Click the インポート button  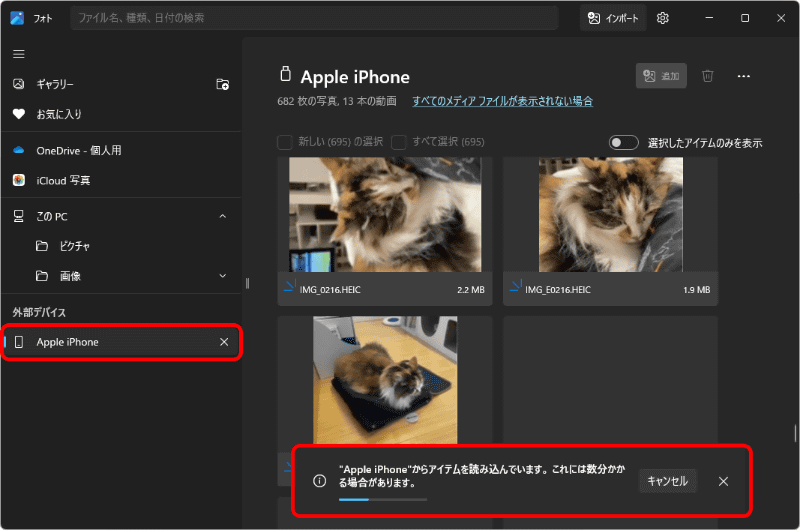click(x=613, y=18)
